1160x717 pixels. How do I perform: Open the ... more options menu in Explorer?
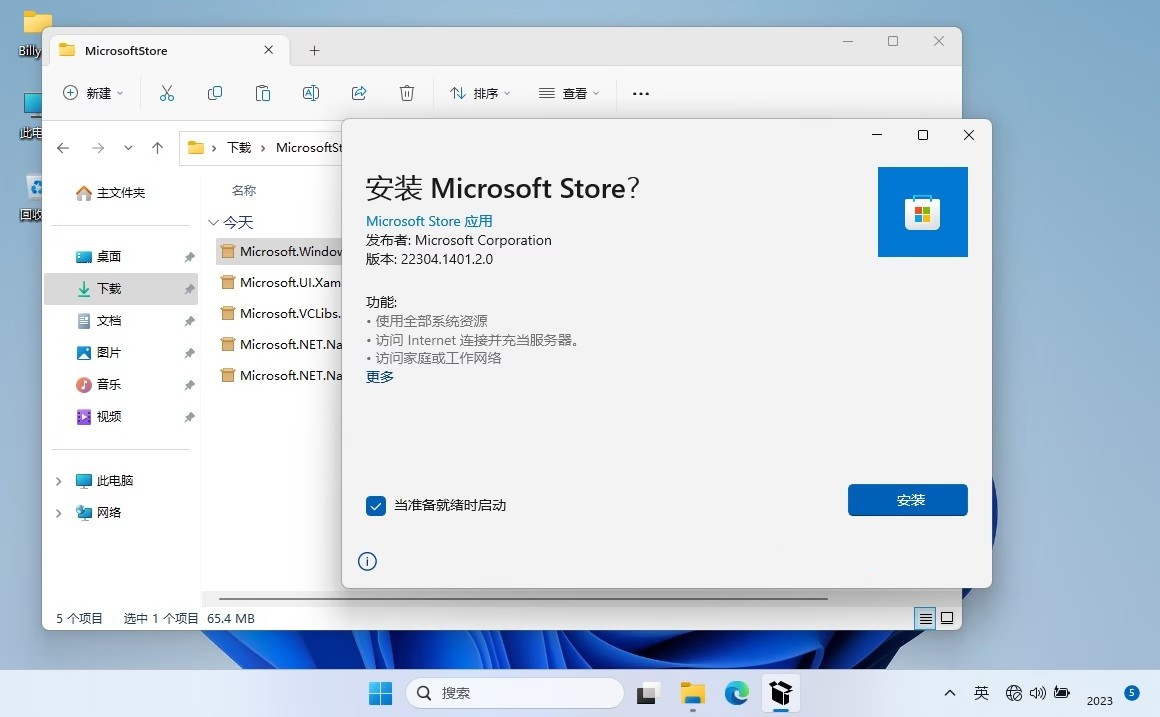[640, 93]
